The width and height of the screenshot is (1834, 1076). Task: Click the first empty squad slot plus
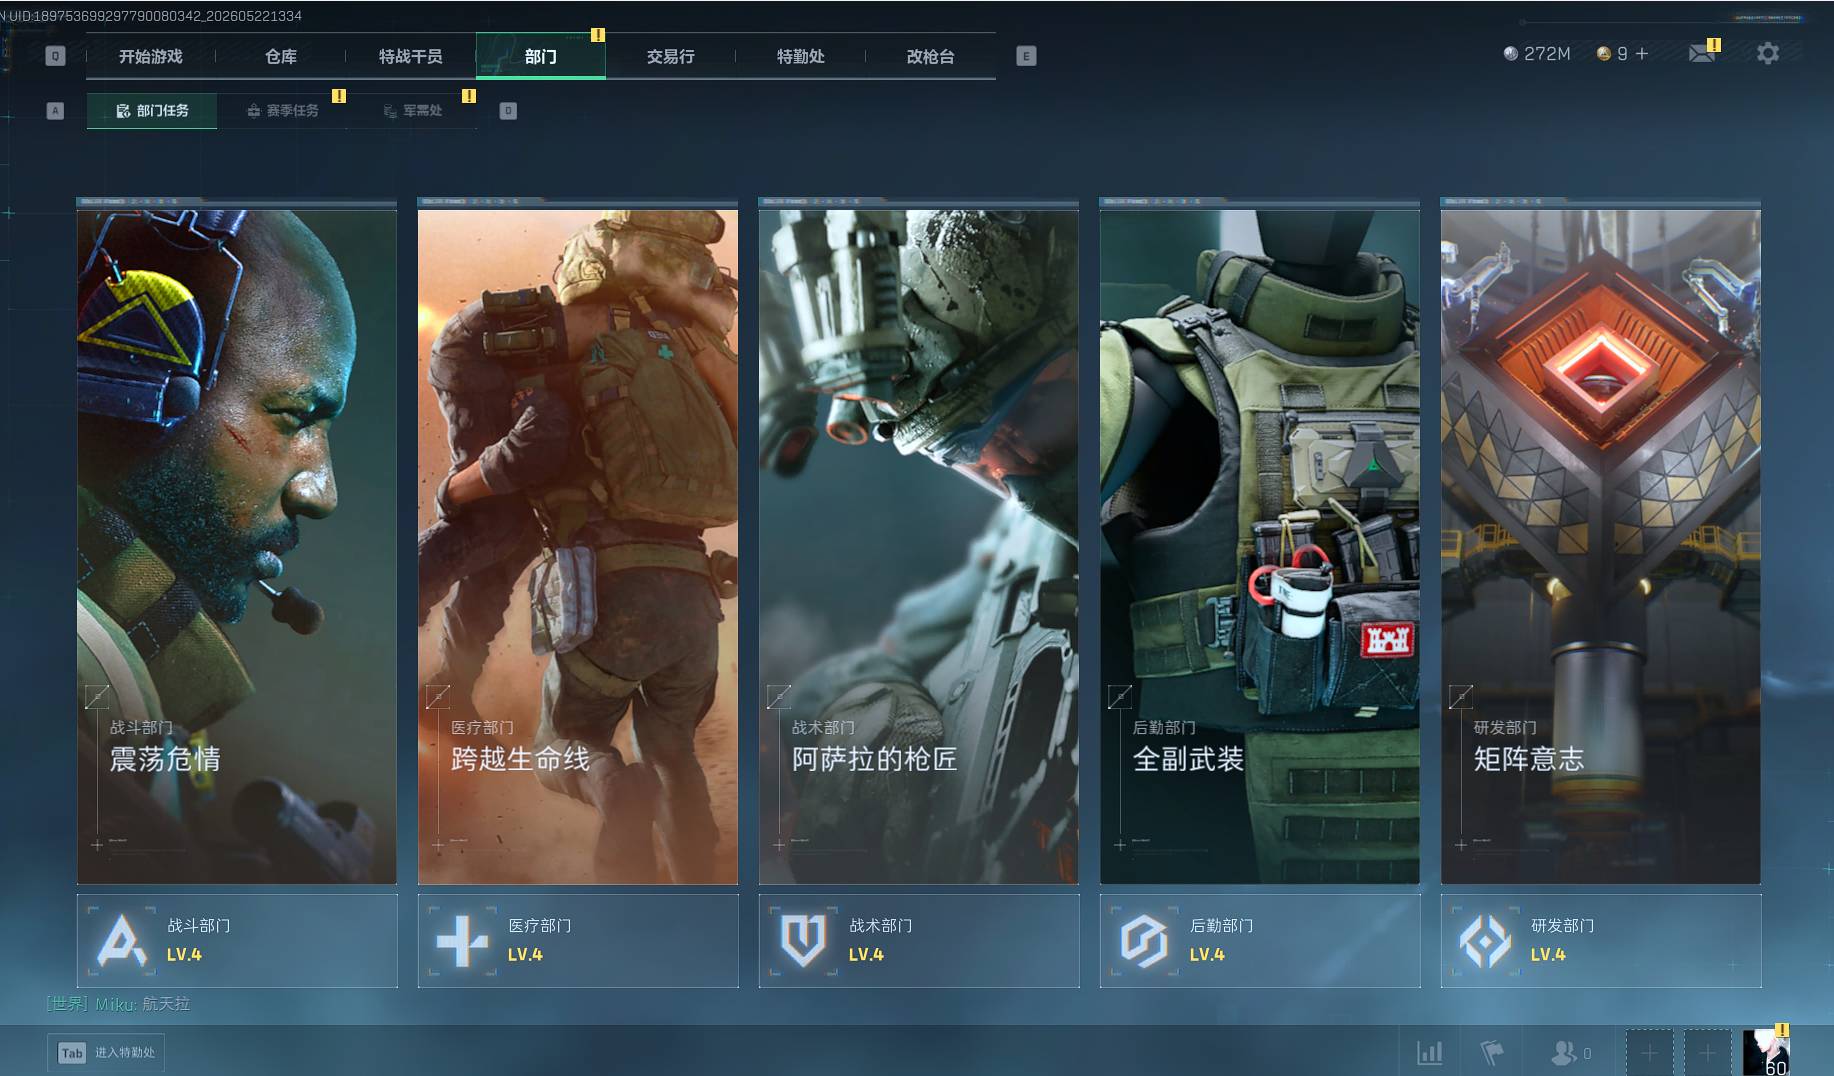pos(1649,1052)
